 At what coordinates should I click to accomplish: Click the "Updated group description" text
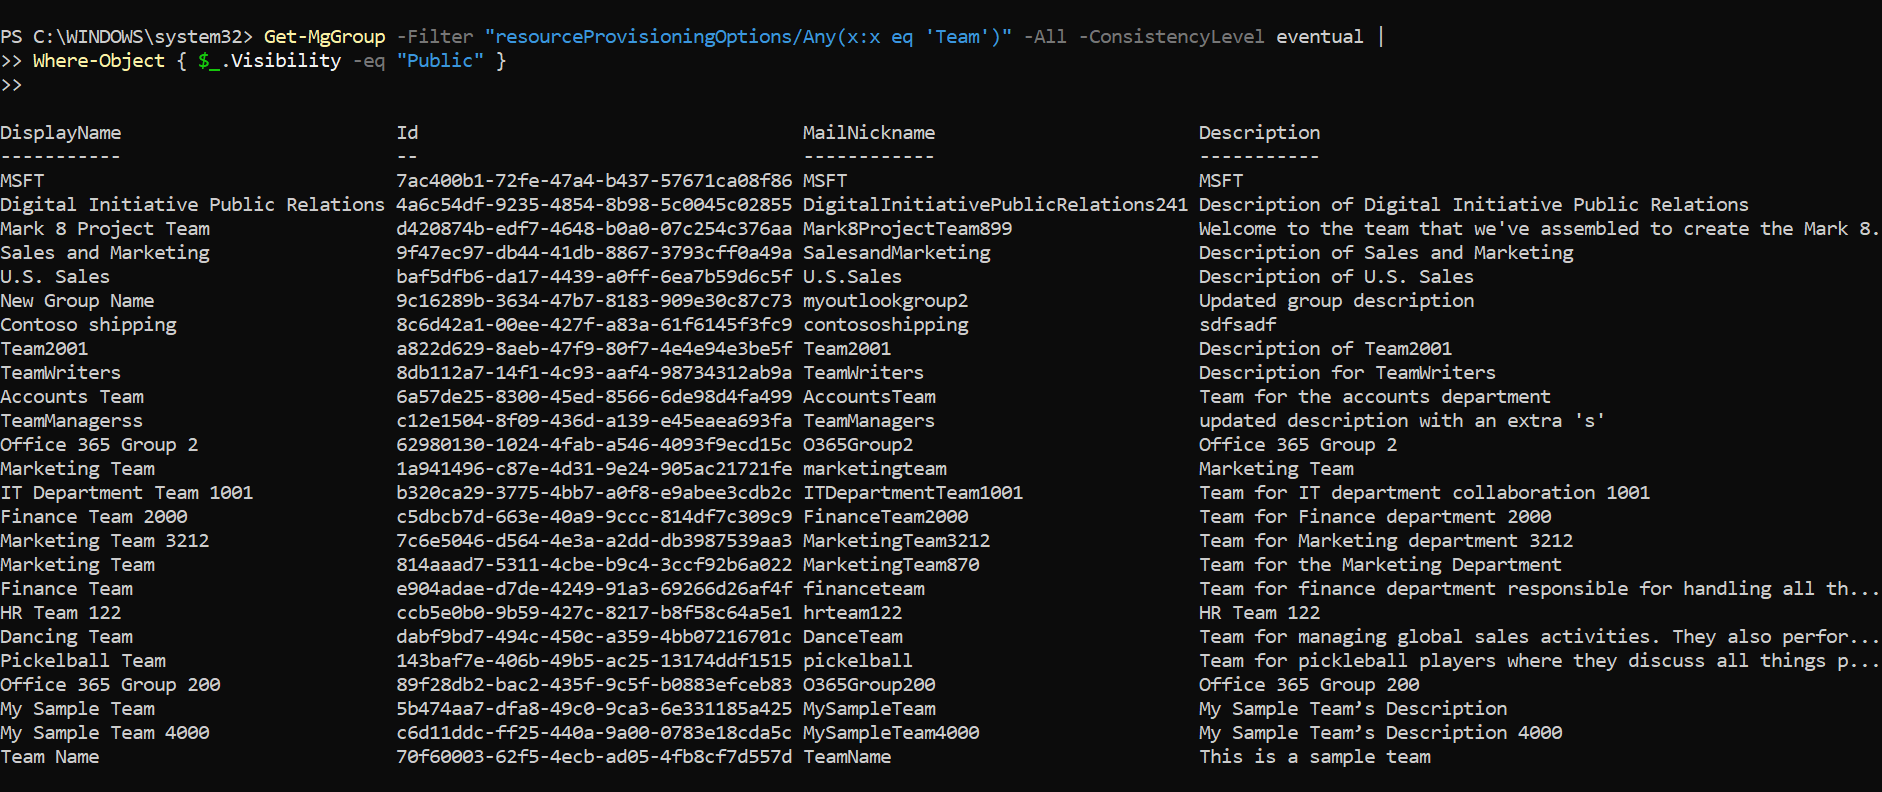[x=1336, y=301]
